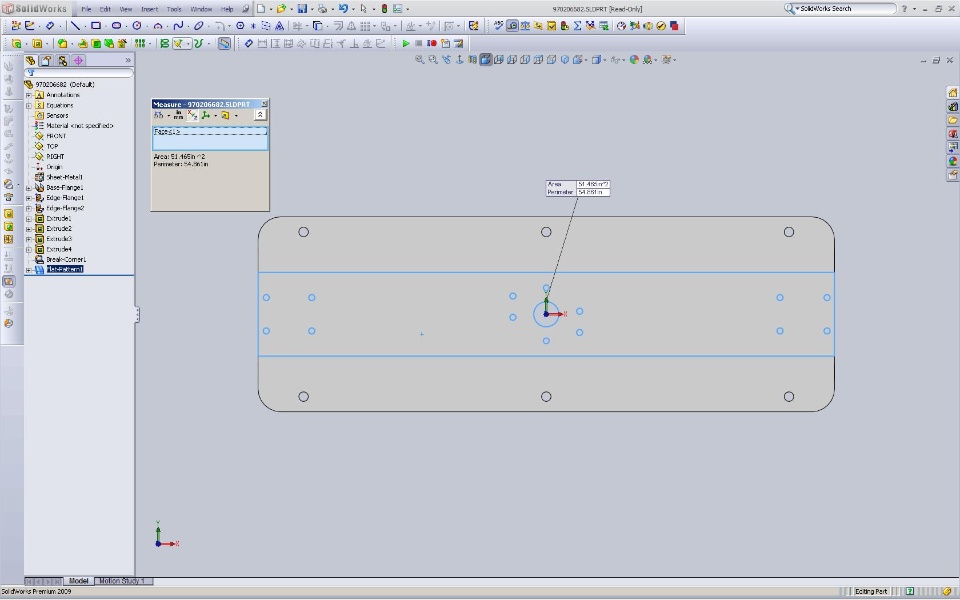Select the Rectangle sketch tool
The height and width of the screenshot is (600, 960).
coord(96,26)
